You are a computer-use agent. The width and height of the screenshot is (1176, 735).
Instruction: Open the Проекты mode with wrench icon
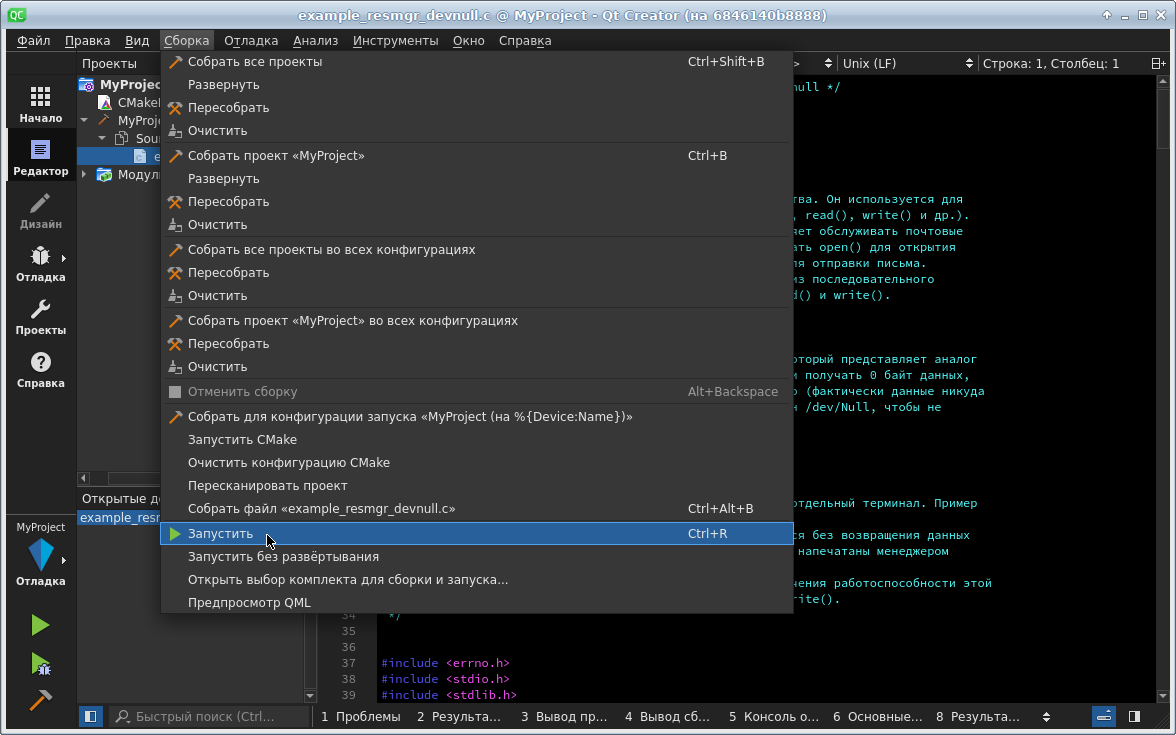pyautogui.click(x=40, y=316)
